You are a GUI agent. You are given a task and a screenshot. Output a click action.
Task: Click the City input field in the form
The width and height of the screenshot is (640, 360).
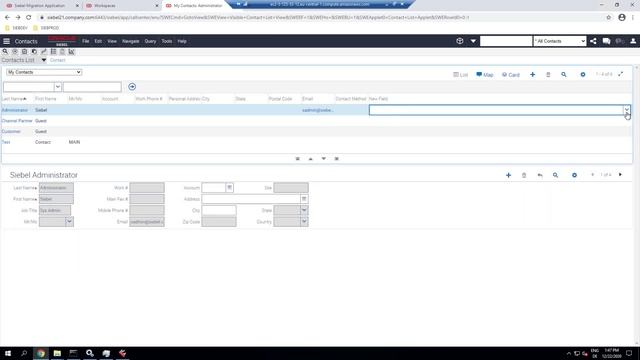219,210
